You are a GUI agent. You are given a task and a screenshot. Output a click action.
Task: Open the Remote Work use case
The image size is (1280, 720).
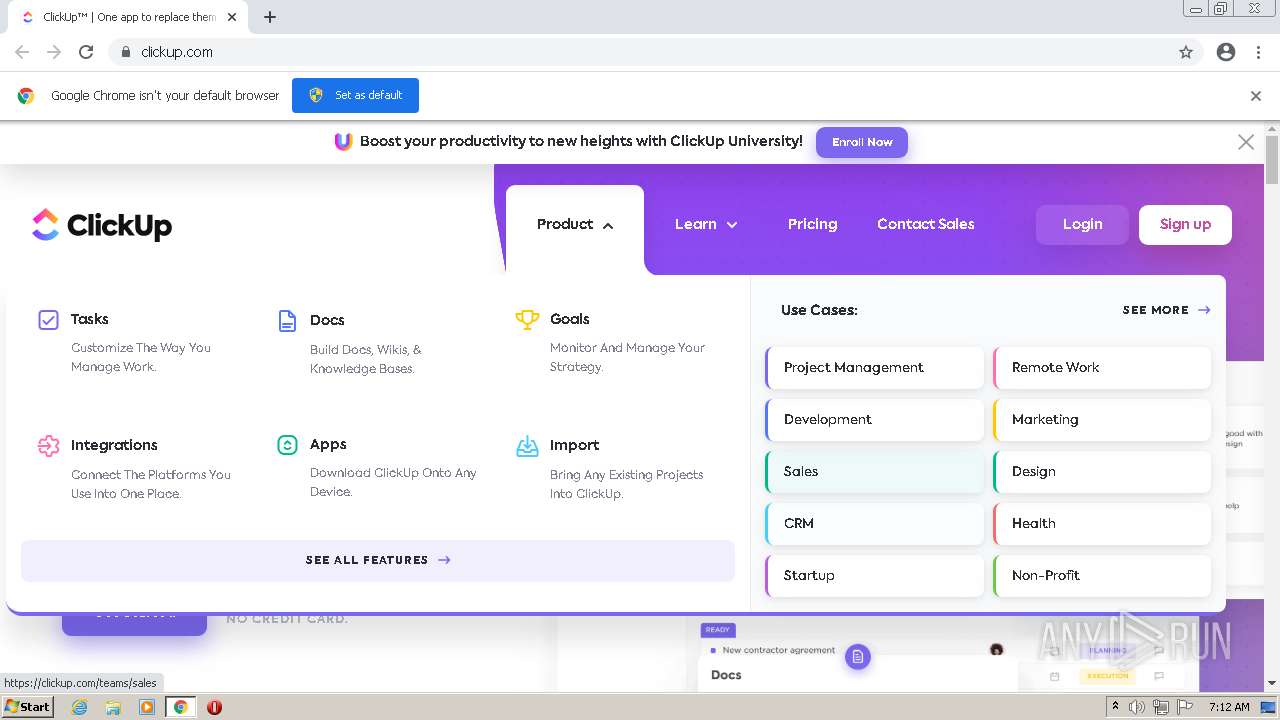click(x=1102, y=368)
